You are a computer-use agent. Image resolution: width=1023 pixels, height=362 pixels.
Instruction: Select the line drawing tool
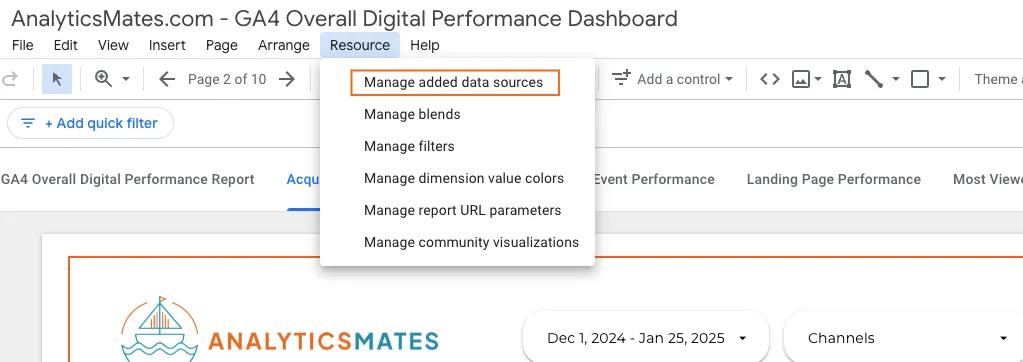click(x=874, y=80)
